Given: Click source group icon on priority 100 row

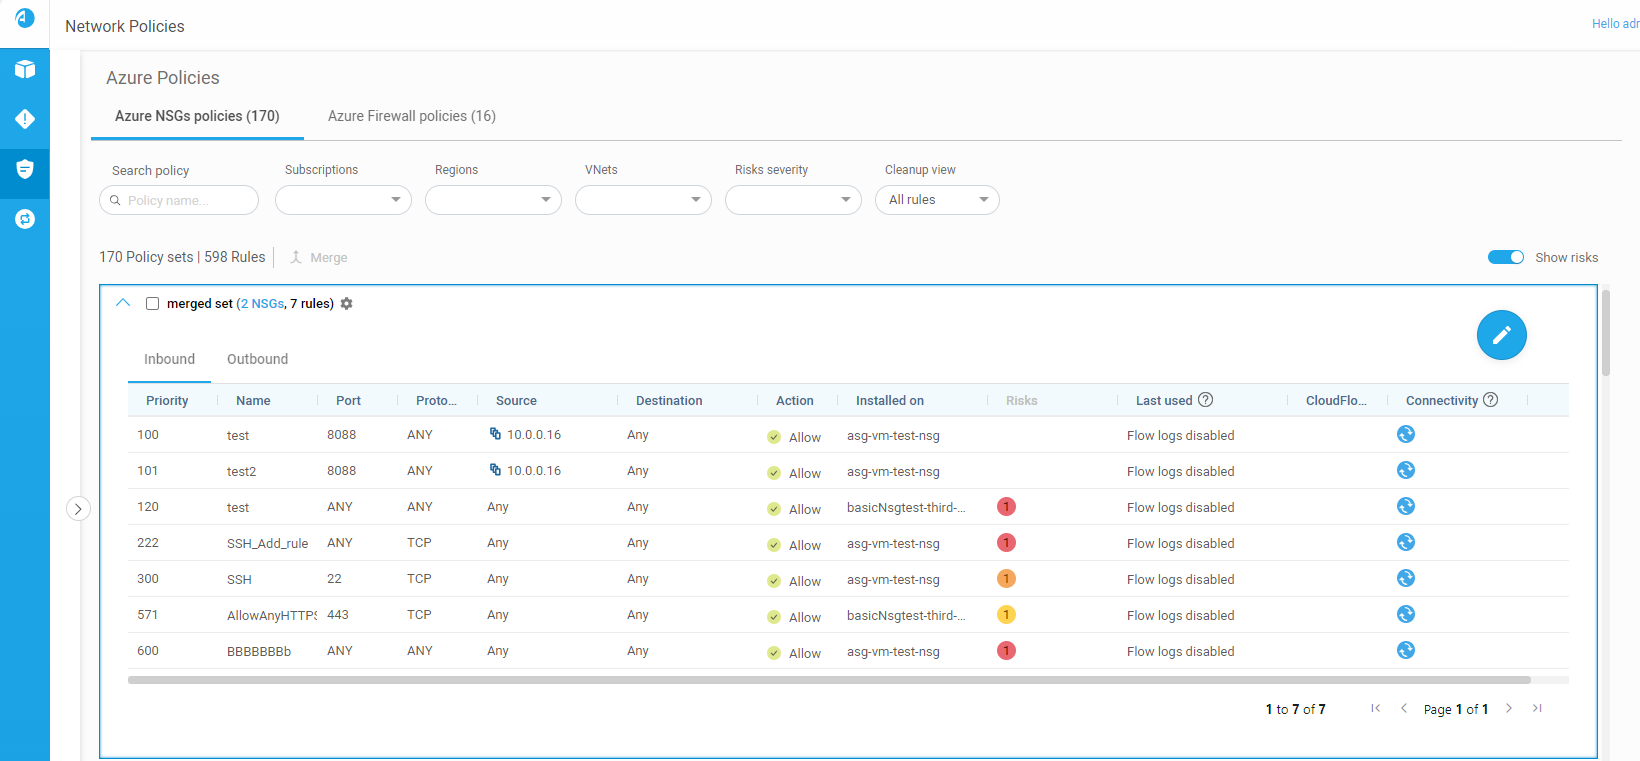Looking at the screenshot, I should pos(495,434).
